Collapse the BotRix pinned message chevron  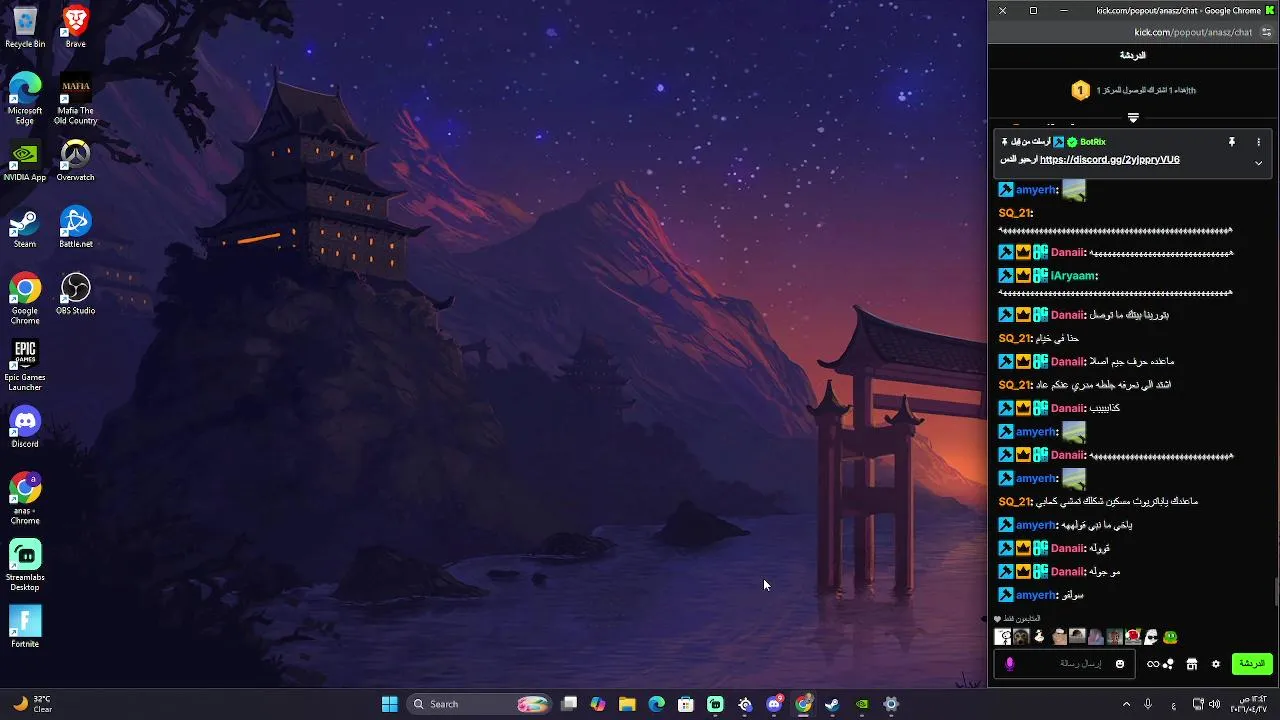1258,163
